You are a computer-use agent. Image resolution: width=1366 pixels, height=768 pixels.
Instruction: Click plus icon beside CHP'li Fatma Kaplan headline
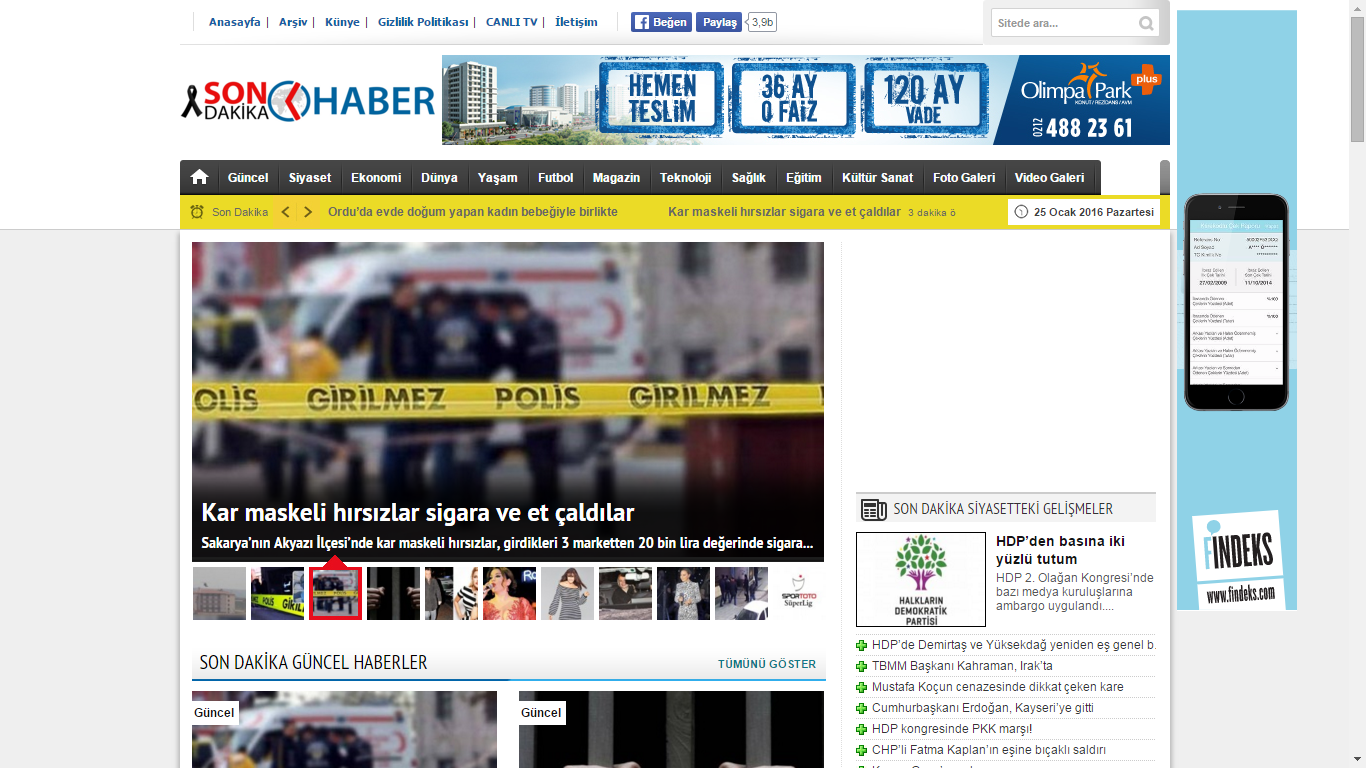coord(862,750)
